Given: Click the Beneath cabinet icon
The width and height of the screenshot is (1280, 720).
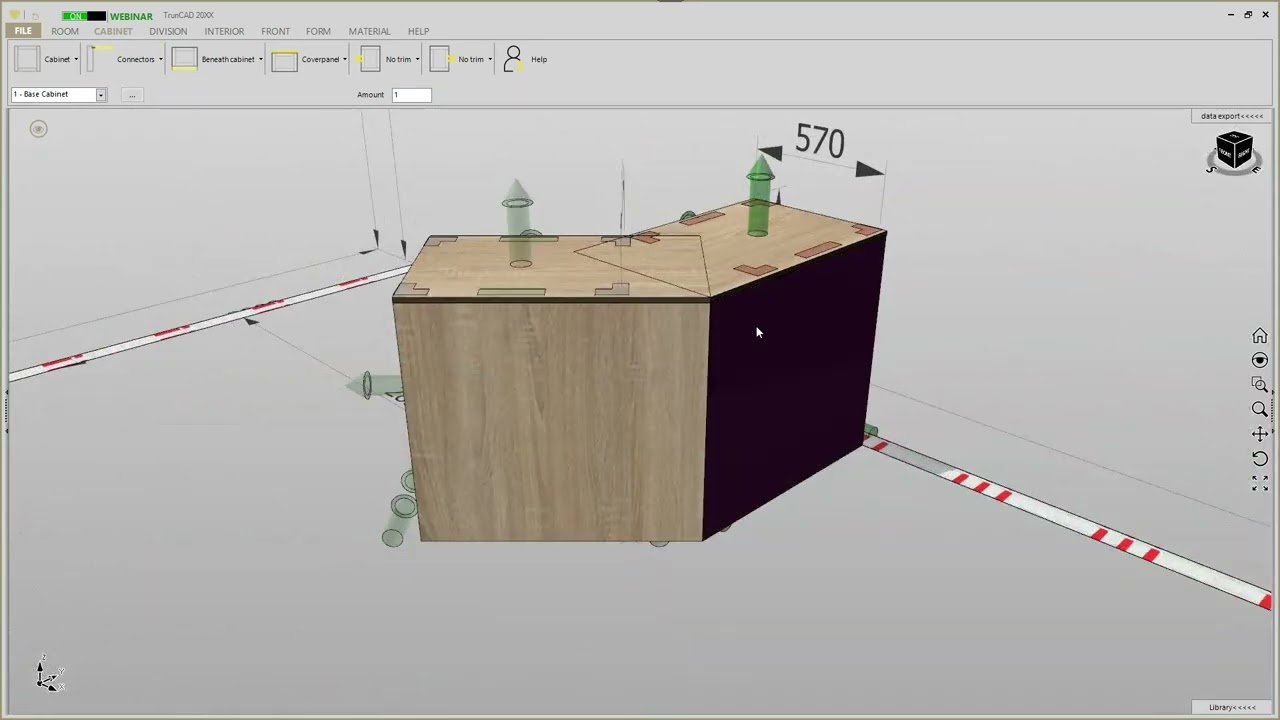Looking at the screenshot, I should (185, 59).
